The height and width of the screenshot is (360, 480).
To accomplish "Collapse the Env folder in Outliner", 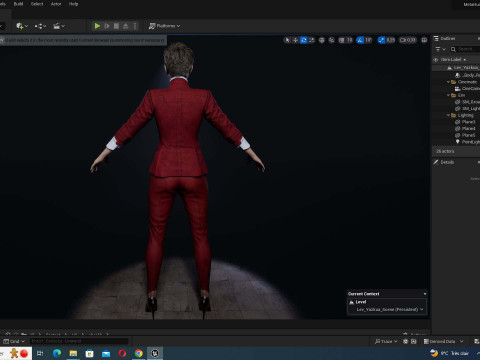I will [448, 95].
